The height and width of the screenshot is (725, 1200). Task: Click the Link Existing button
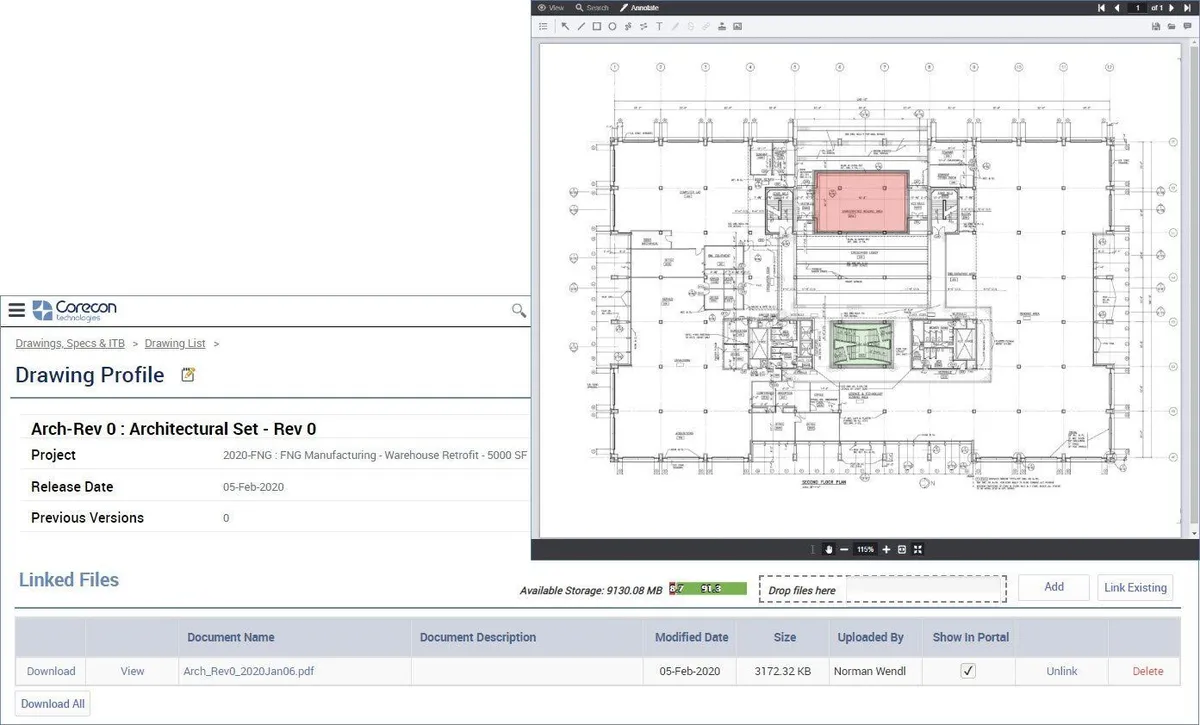coord(1135,587)
